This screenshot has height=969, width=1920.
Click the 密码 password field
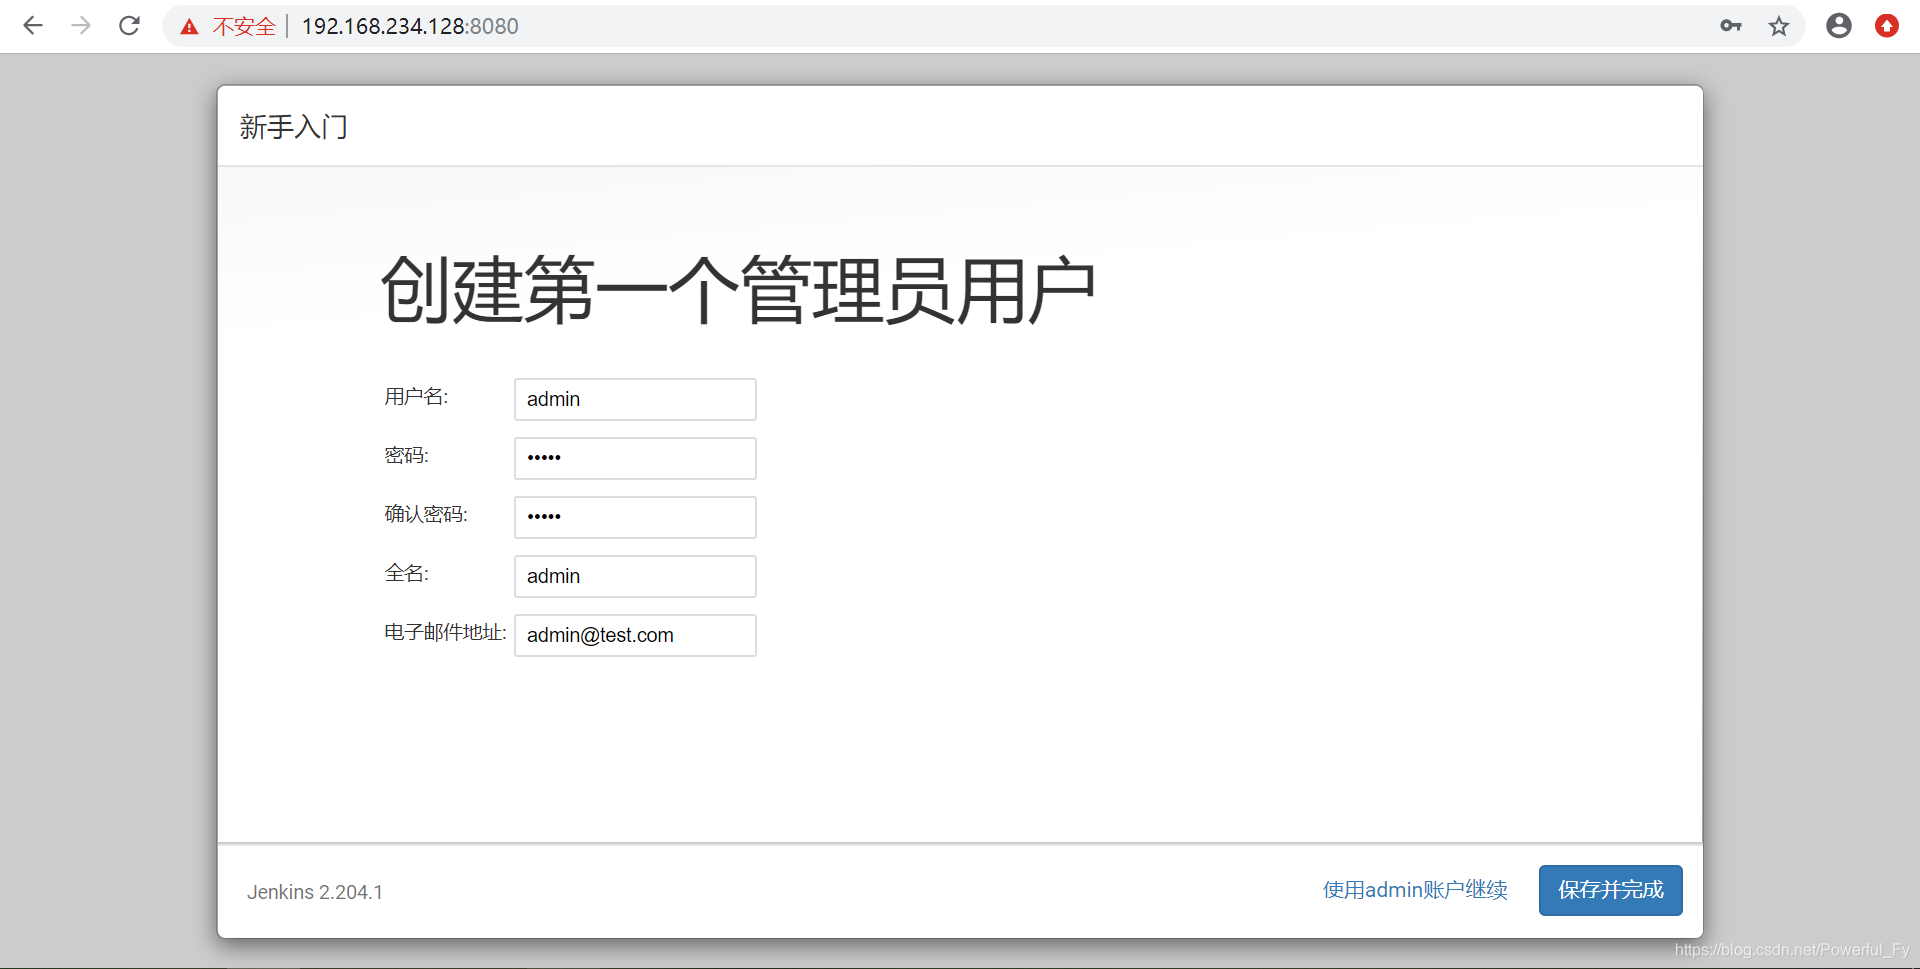click(635, 458)
